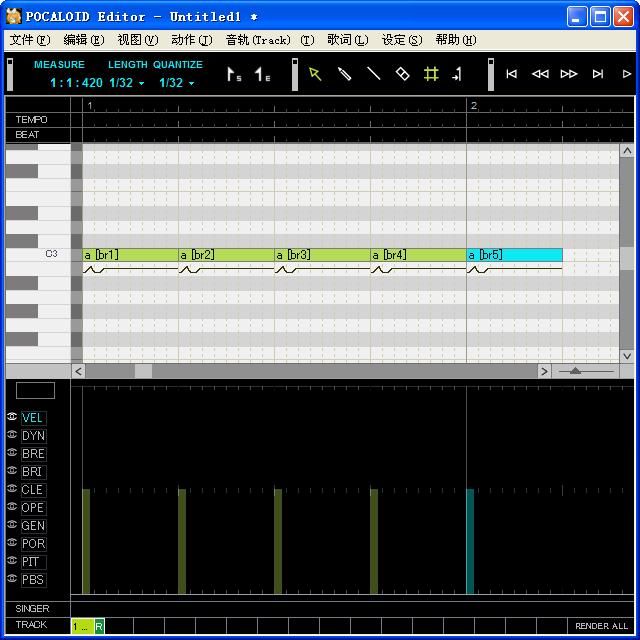Open the QUANTIZE 1/32 dropdown
The image size is (640, 640).
point(176,83)
